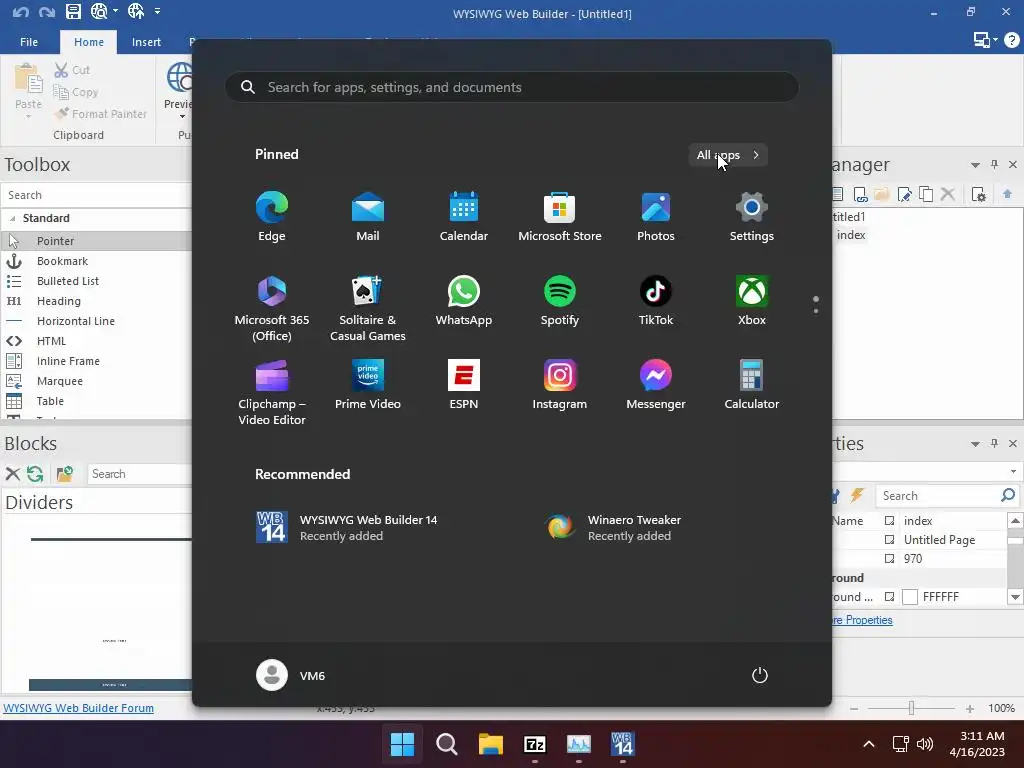Open TikTok
The image size is (1024, 768).
click(656, 301)
